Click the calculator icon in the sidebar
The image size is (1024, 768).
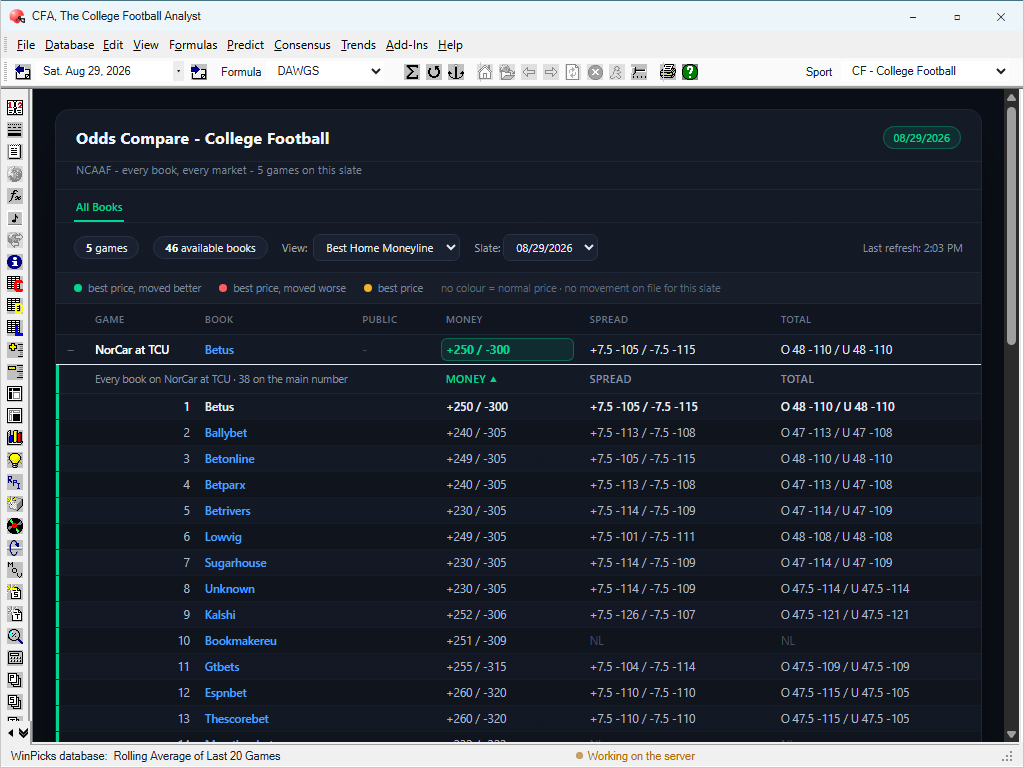point(15,658)
